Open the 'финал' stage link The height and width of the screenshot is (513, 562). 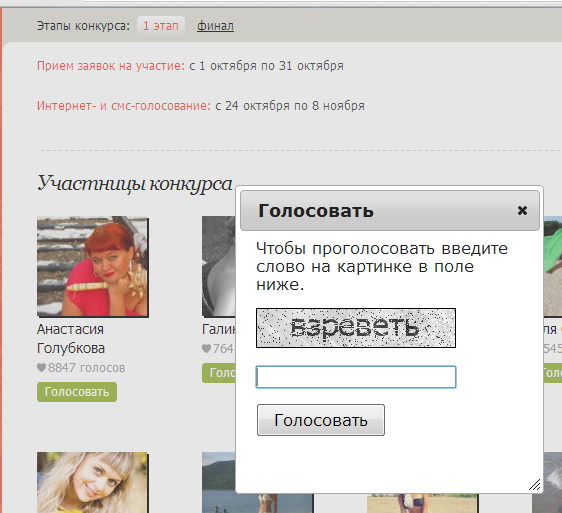(x=215, y=26)
